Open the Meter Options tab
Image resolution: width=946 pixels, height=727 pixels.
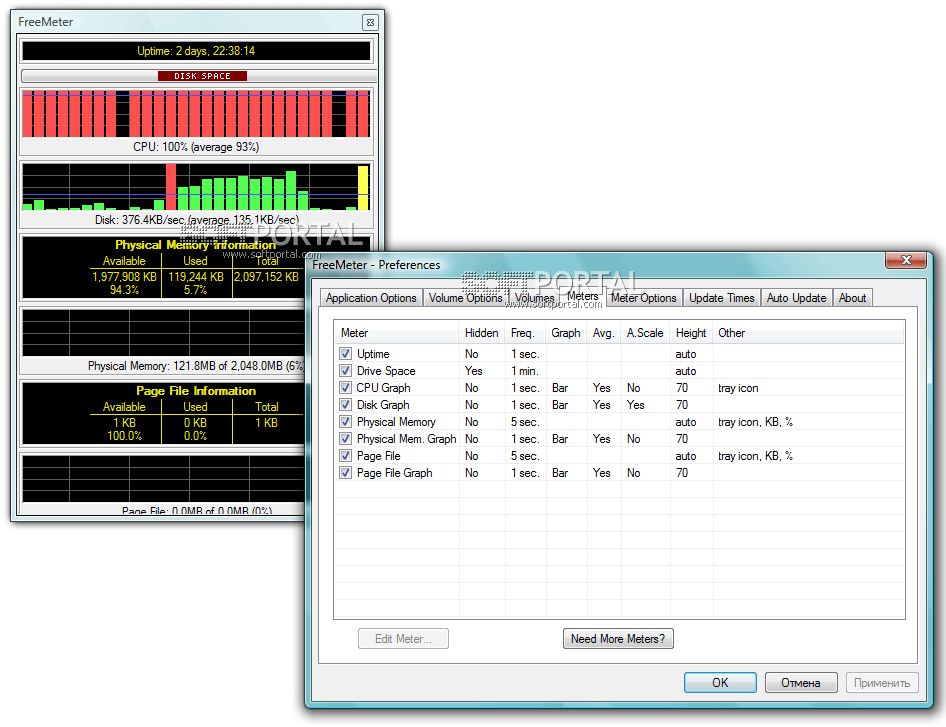click(644, 298)
